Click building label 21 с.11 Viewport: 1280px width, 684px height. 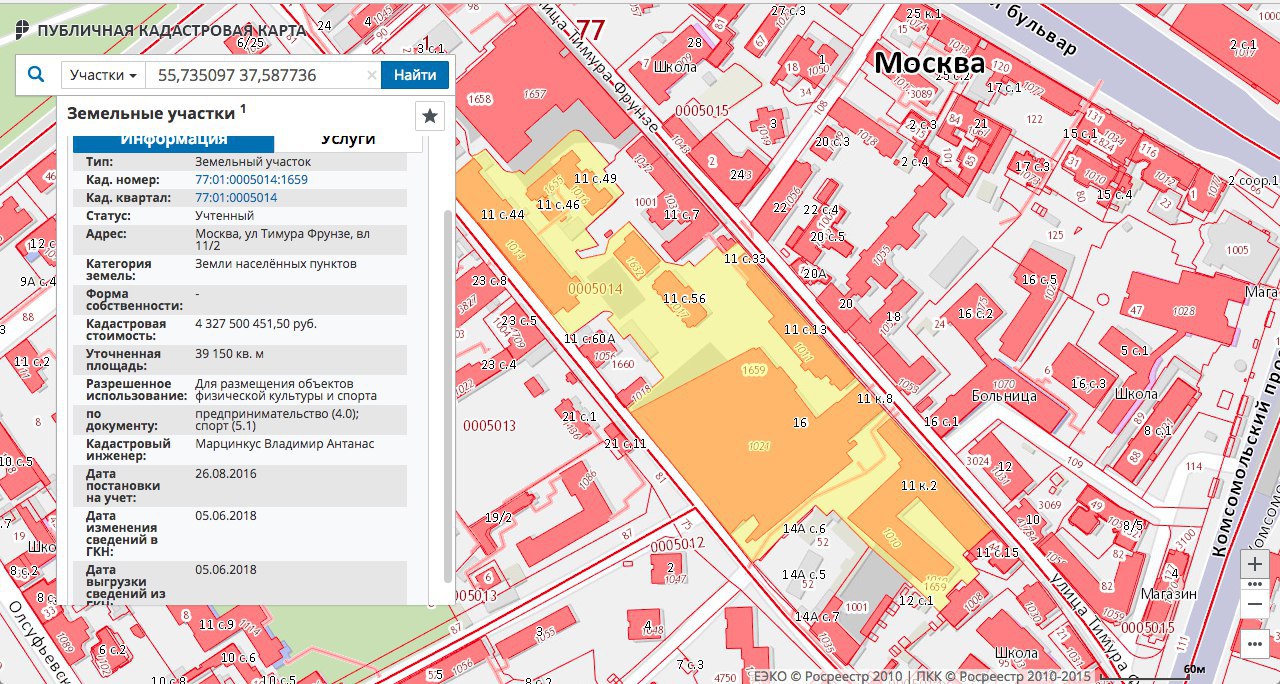(626, 443)
